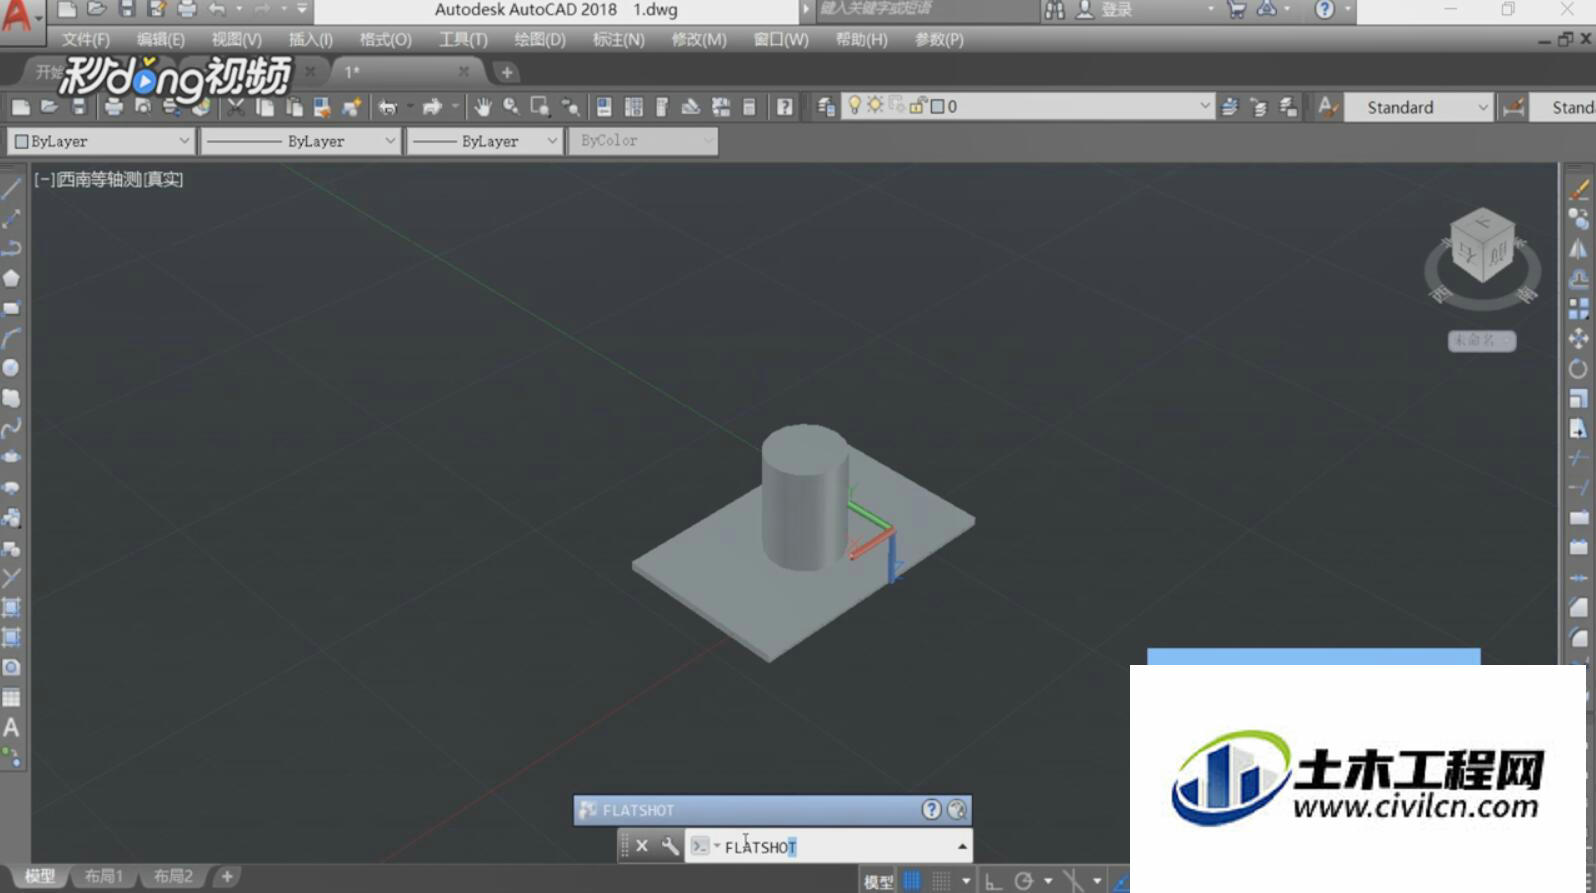
Task: Open the Layer Properties Manager icon
Action: click(x=826, y=107)
